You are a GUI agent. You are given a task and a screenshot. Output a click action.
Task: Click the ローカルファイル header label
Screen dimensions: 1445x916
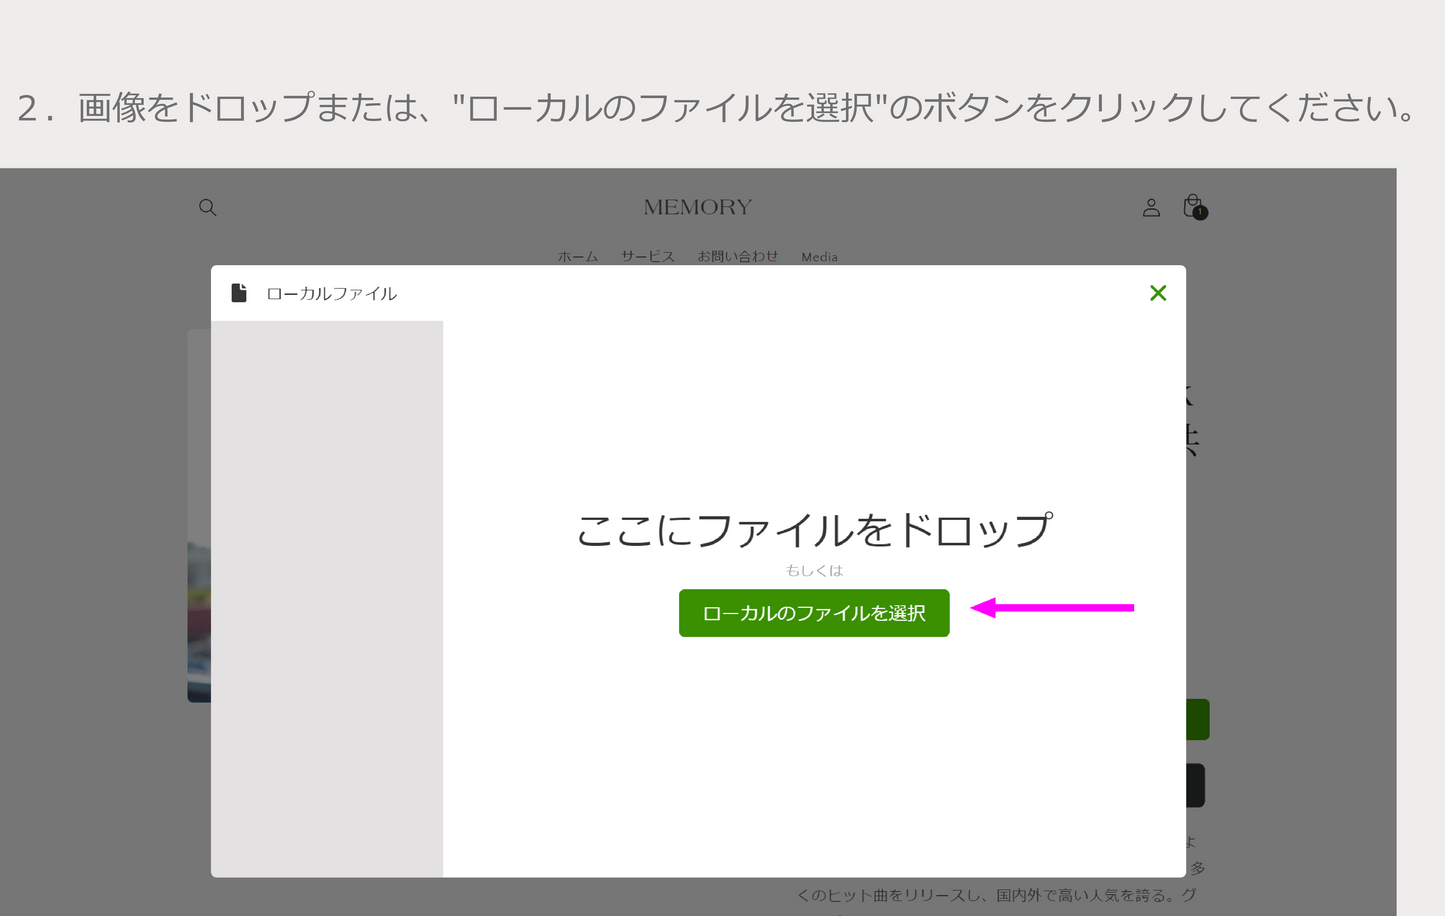pos(332,294)
